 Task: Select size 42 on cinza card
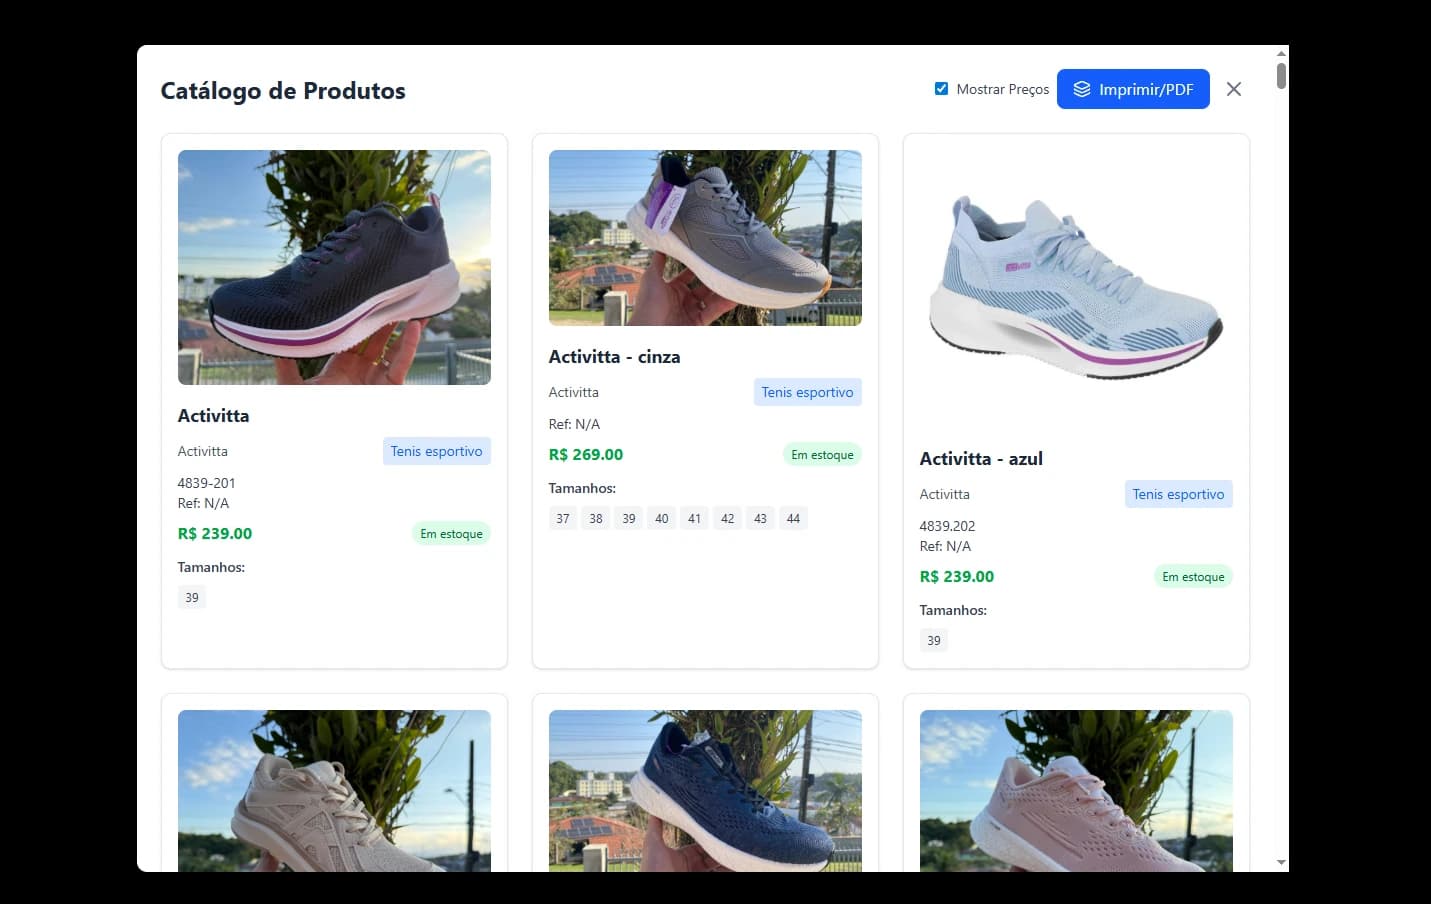point(727,518)
